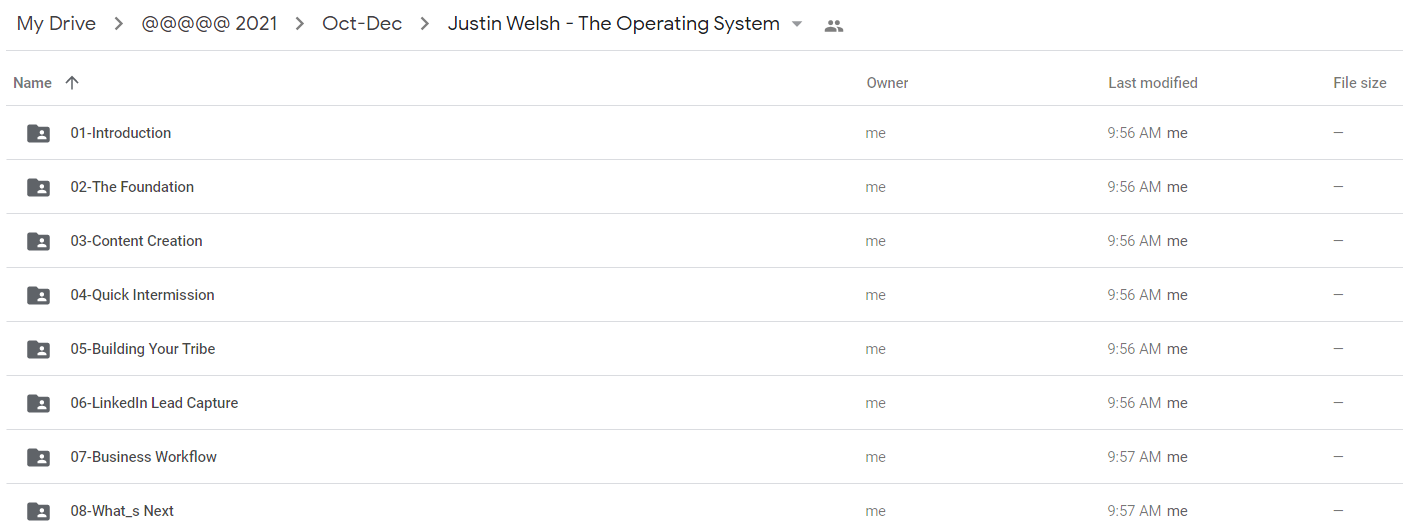Select the 05-Building Your Tribe folder icon
Image resolution: width=1403 pixels, height=532 pixels.
[38, 349]
